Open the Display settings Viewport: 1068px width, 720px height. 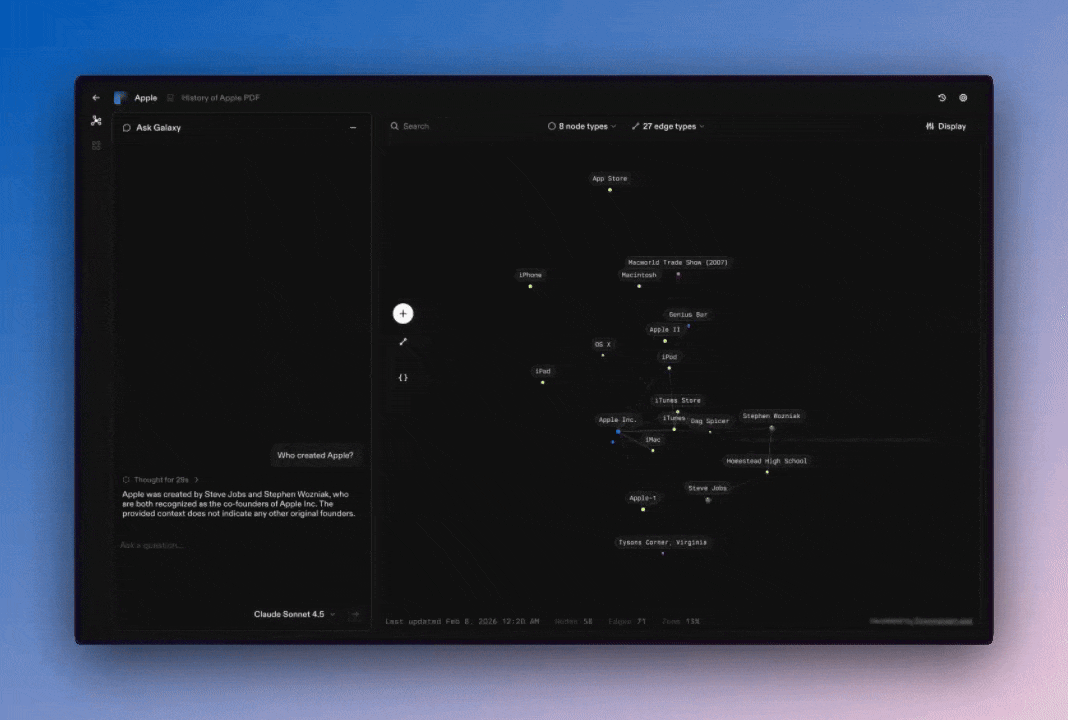(945, 126)
